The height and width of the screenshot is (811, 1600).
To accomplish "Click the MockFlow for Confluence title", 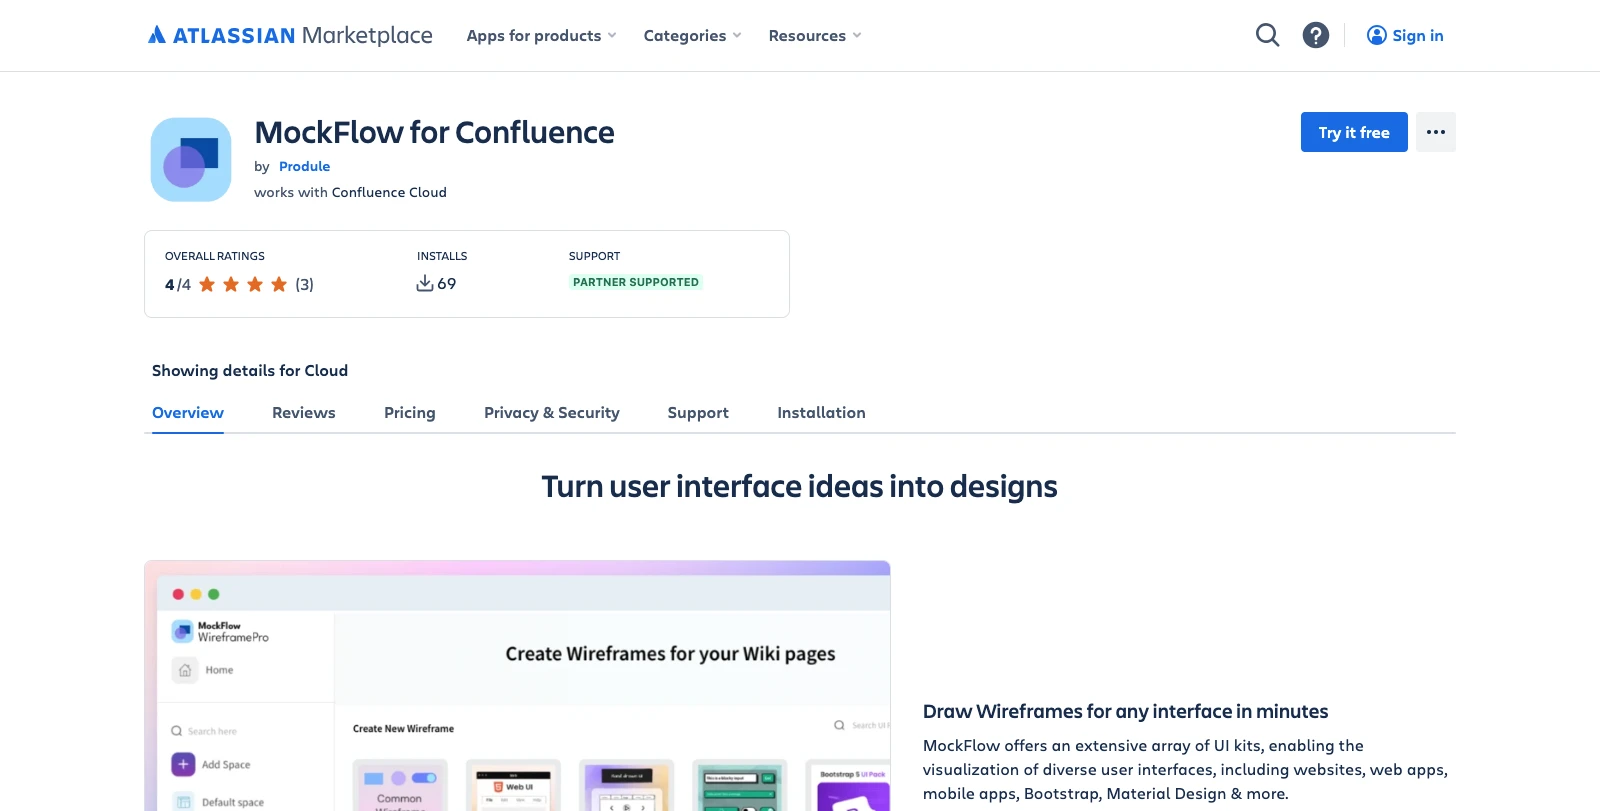I will 434,132.
